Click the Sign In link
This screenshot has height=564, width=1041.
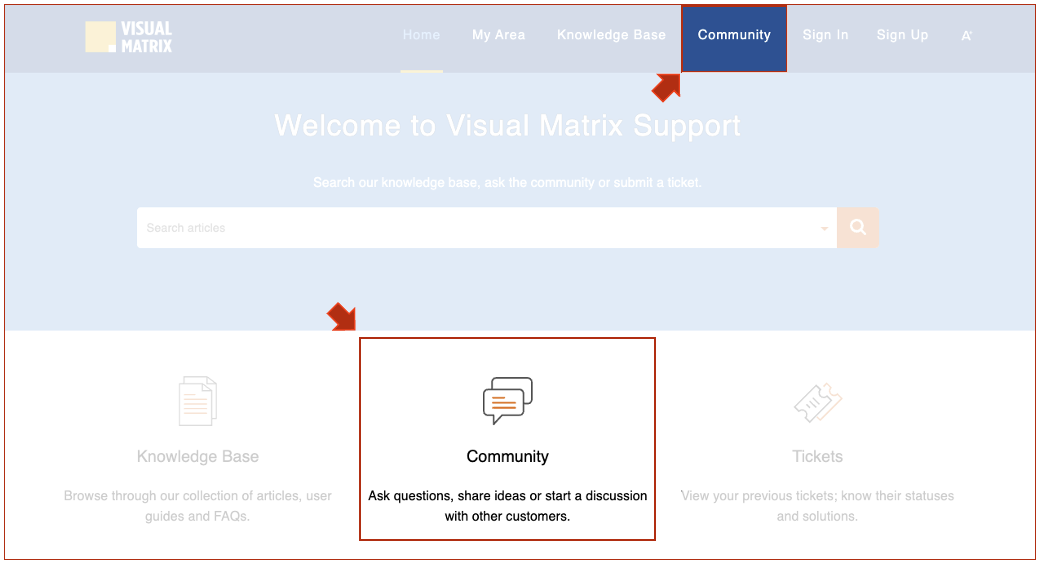[825, 35]
